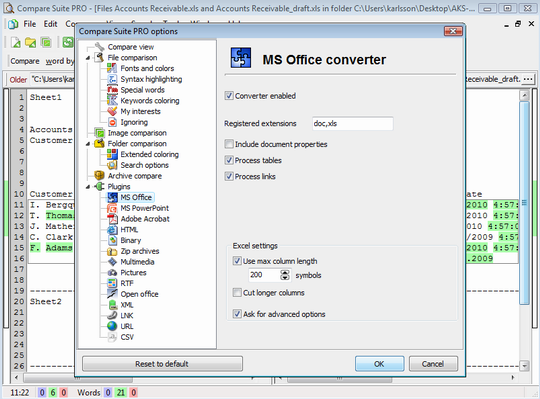Image resolution: width=540 pixels, height=399 pixels.
Task: Collapse the File comparison tree node
Action: [88, 58]
